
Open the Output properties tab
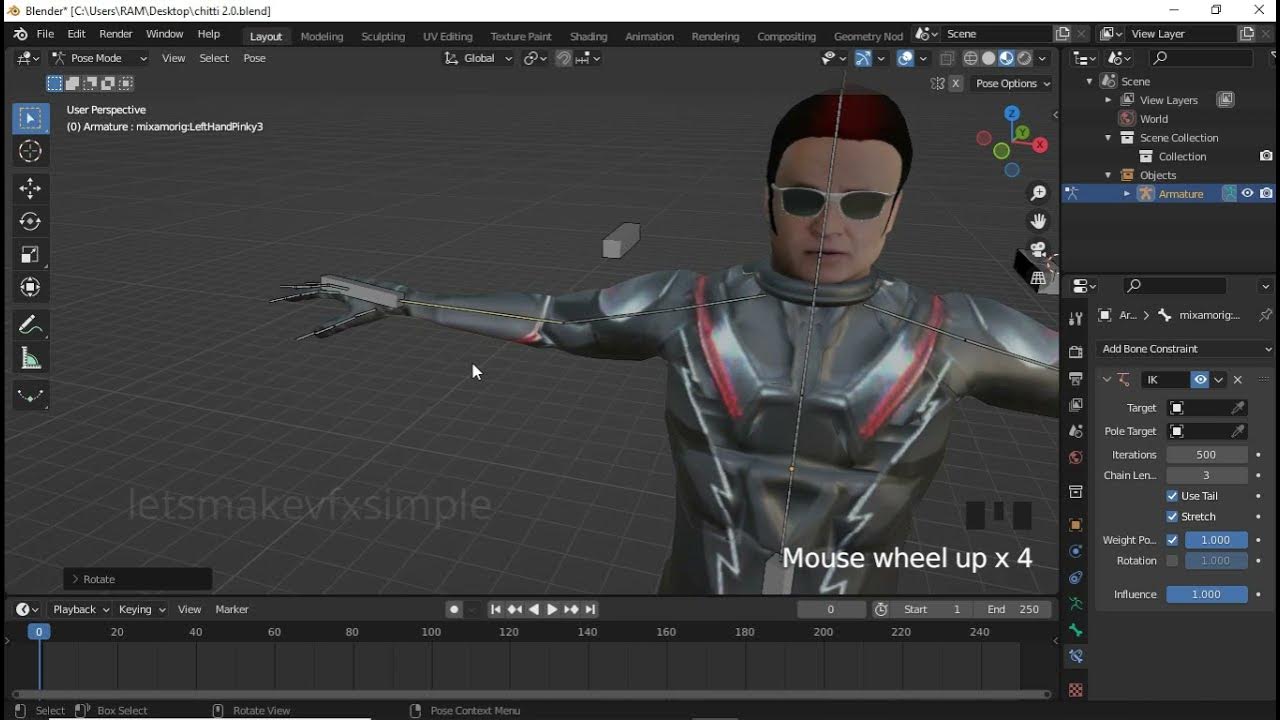pos(1076,379)
